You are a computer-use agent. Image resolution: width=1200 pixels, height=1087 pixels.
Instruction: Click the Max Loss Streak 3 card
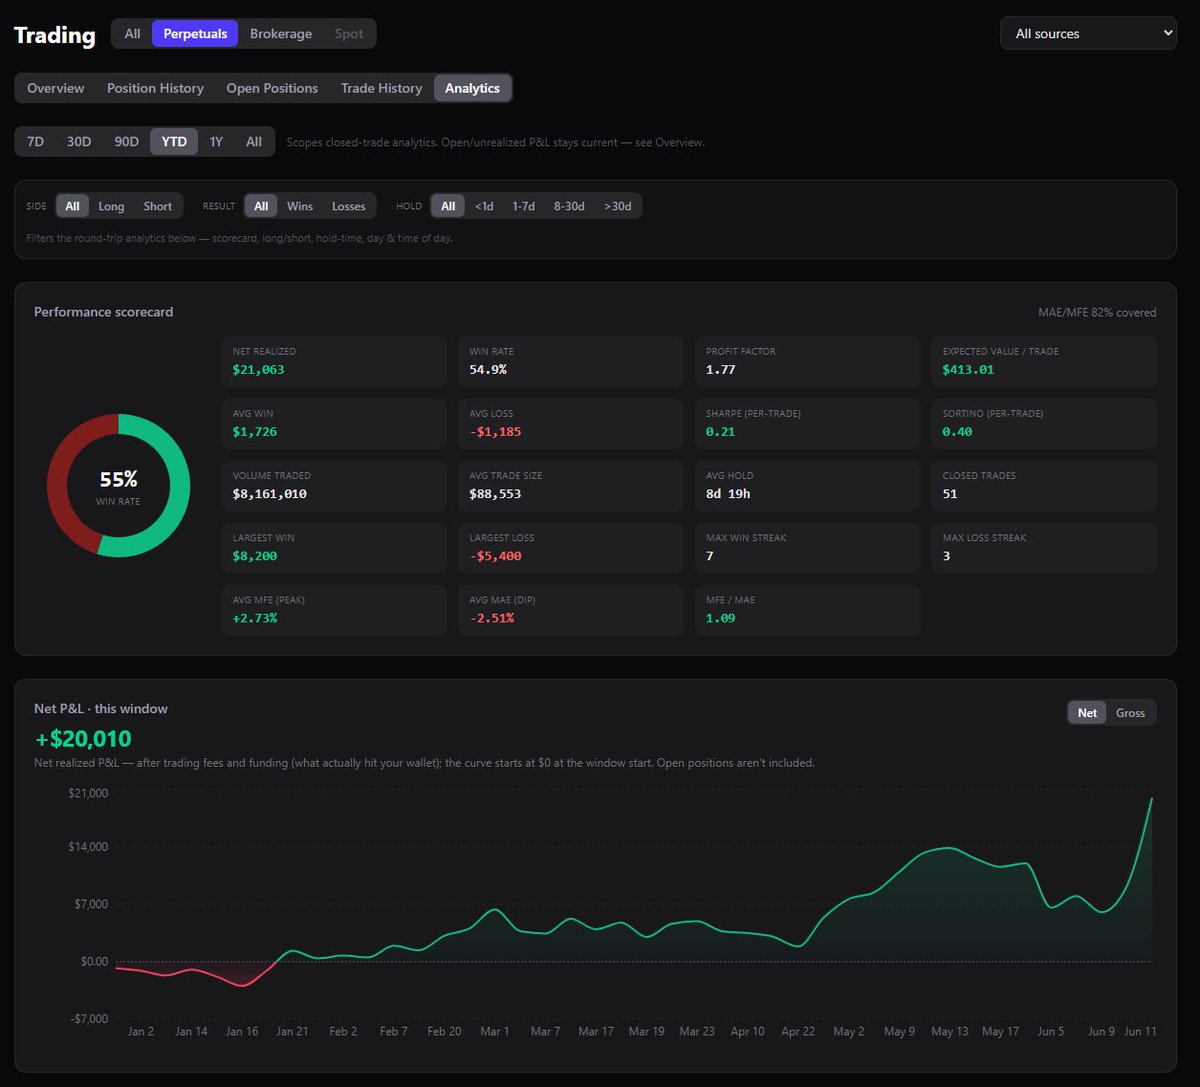1044,547
